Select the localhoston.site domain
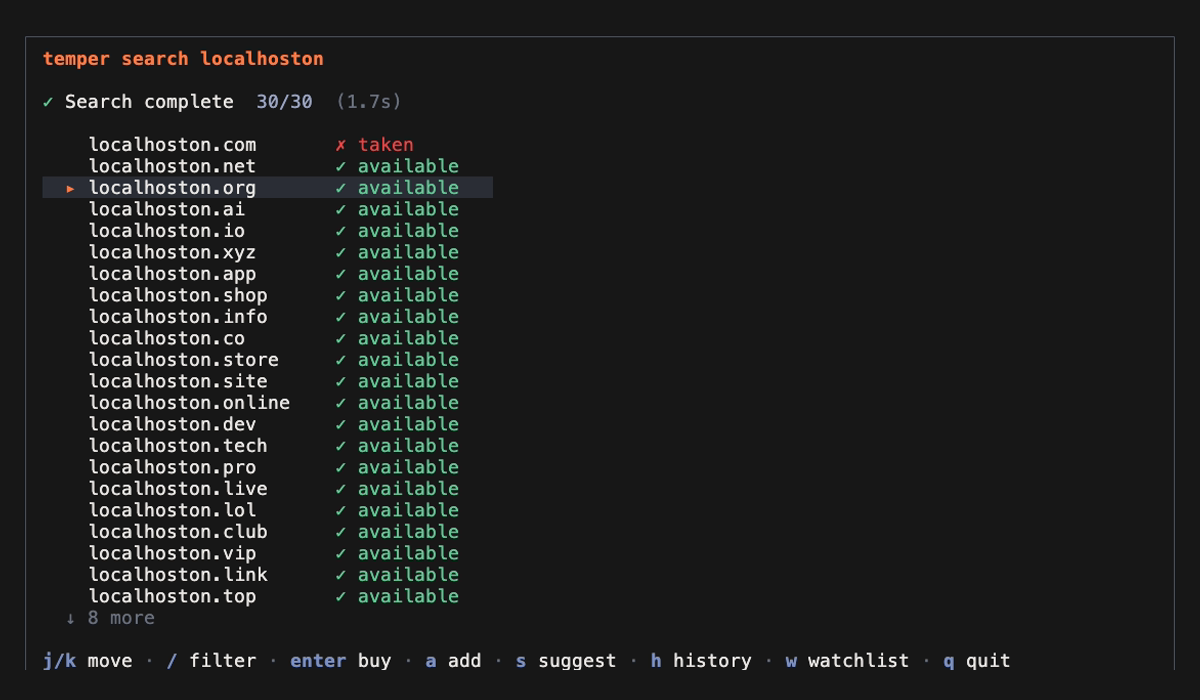 click(178, 381)
